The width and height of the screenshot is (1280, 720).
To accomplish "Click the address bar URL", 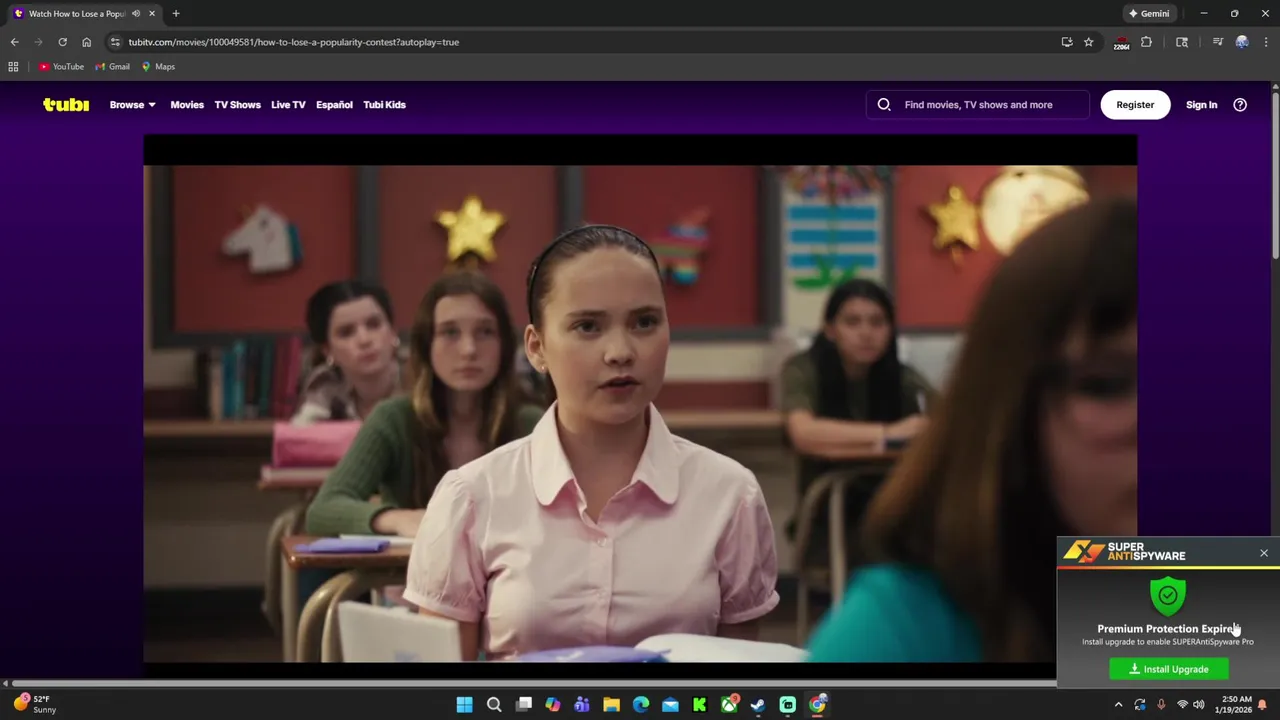I will pos(294,42).
